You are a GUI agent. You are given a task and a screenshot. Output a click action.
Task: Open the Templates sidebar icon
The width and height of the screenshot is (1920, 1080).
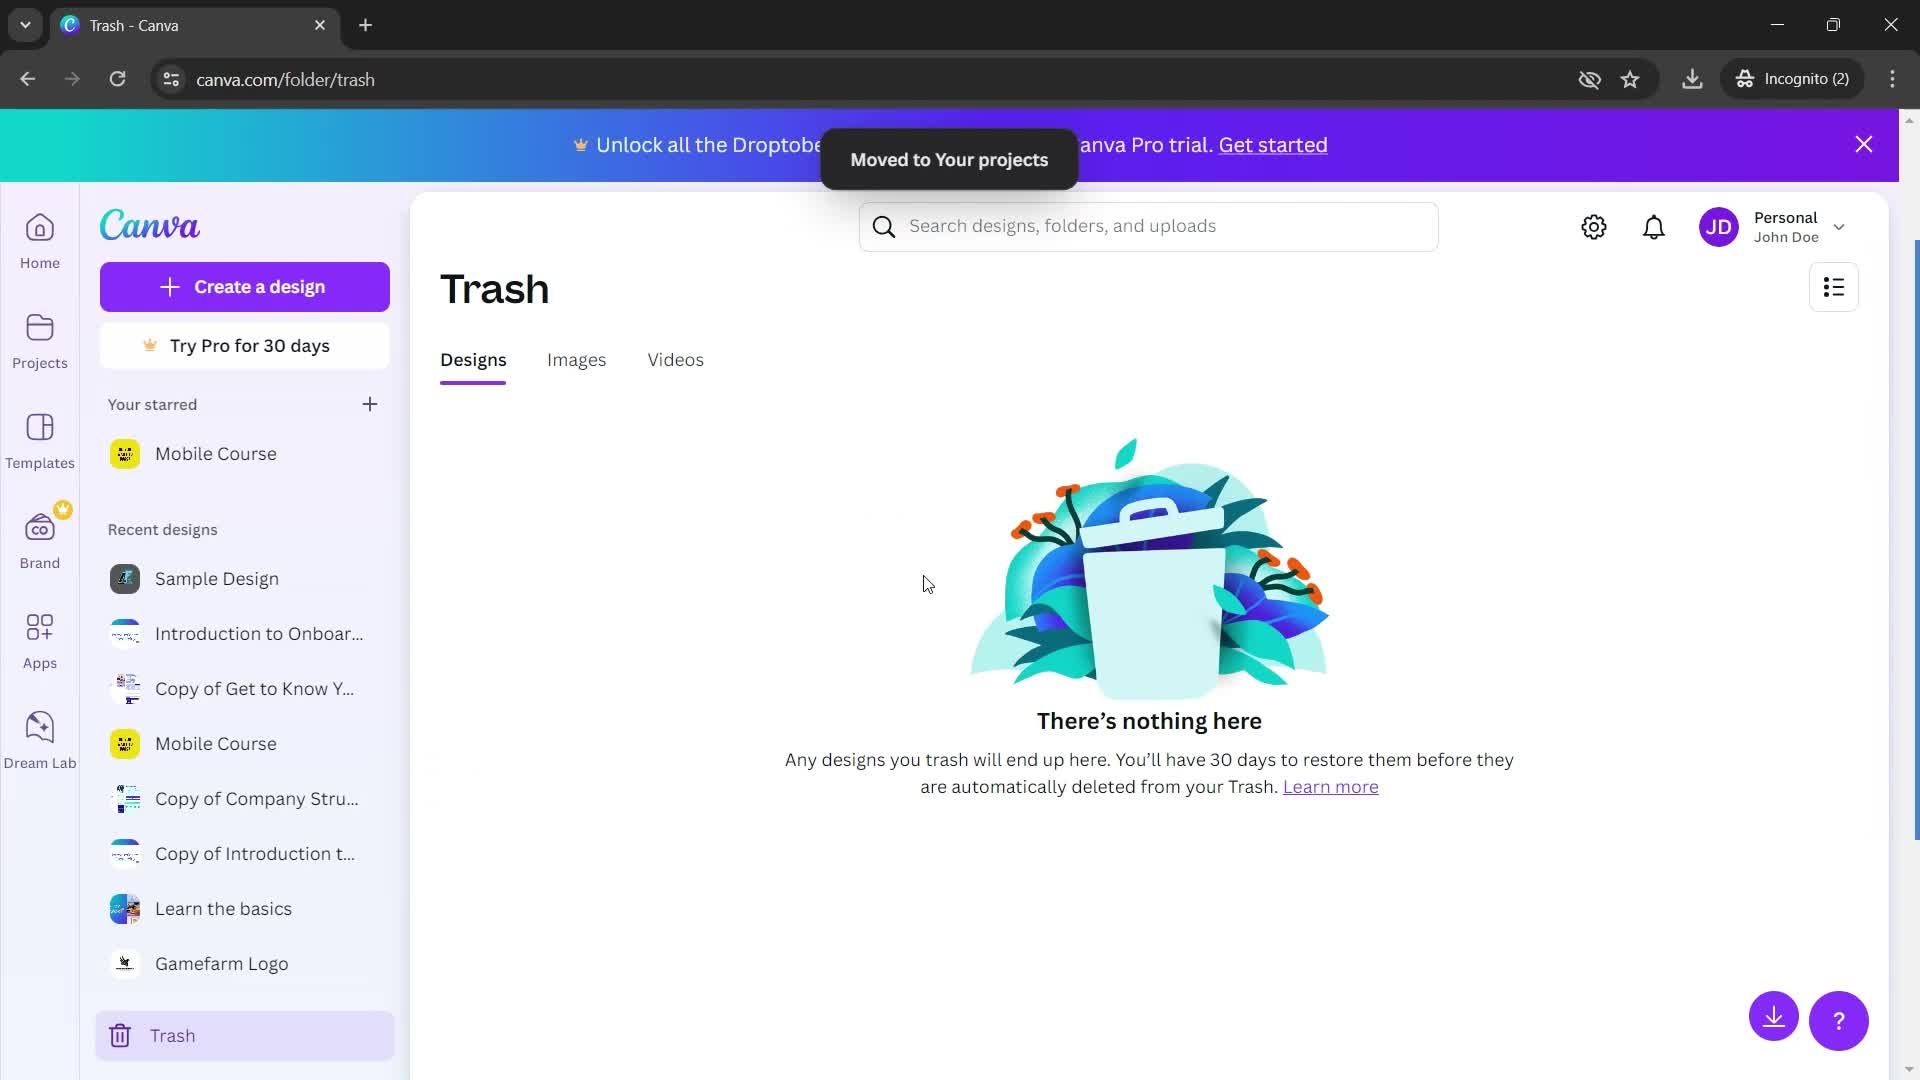point(40,441)
